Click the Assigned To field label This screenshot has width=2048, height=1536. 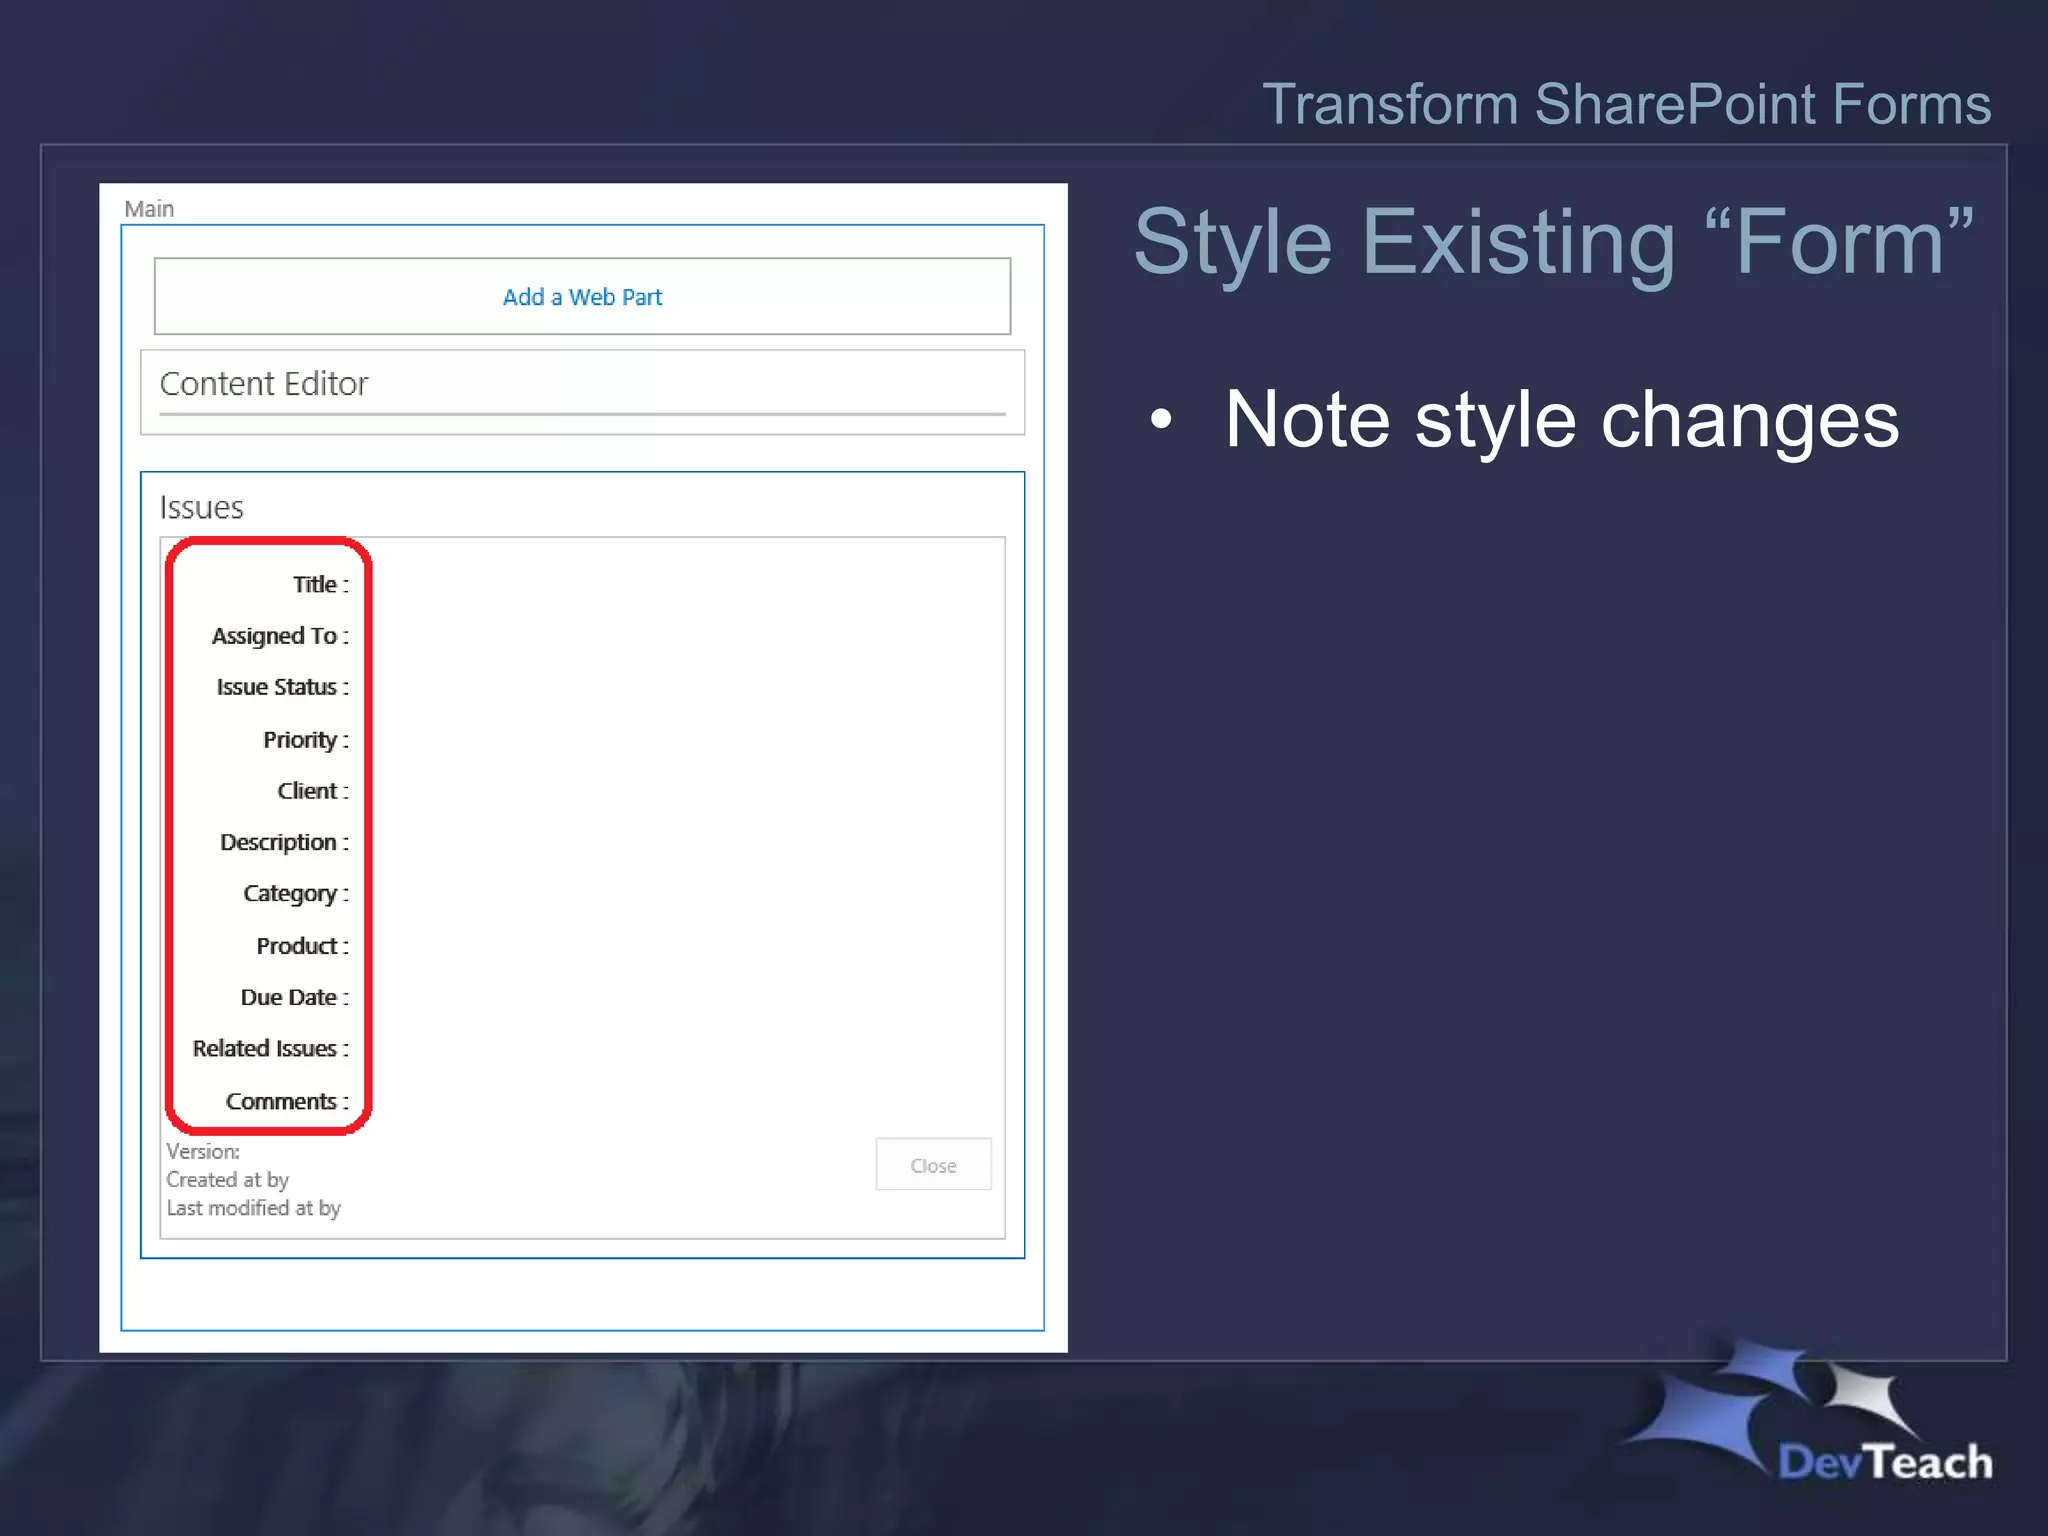[280, 636]
